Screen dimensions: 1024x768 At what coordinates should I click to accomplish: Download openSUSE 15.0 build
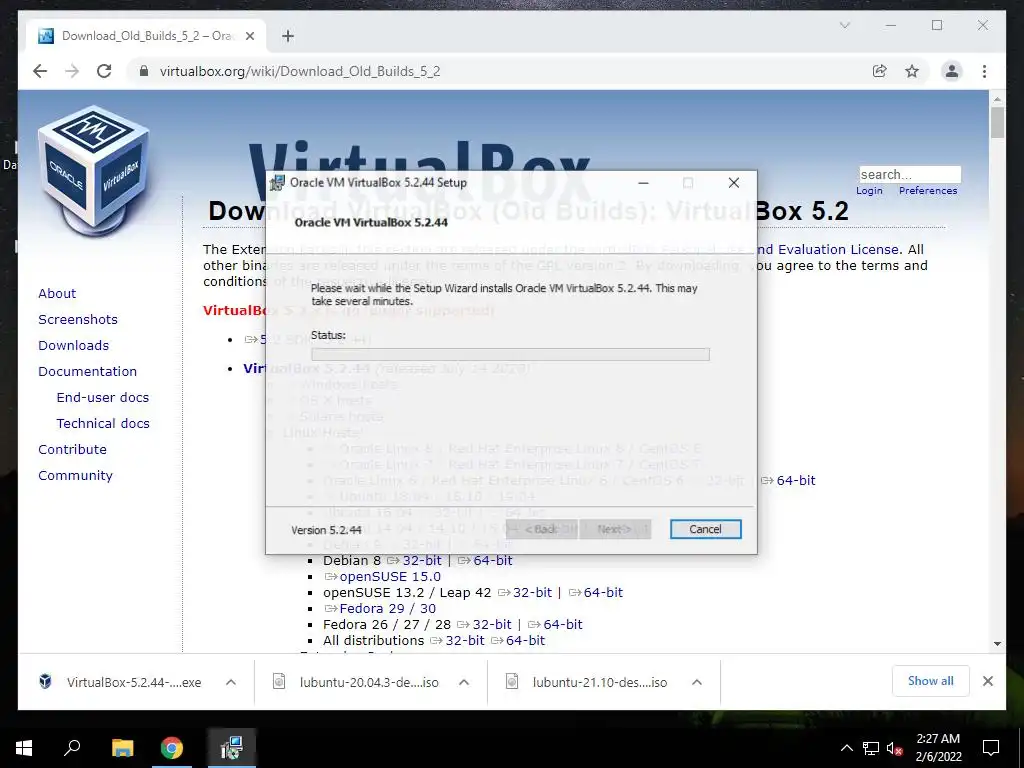(x=383, y=577)
